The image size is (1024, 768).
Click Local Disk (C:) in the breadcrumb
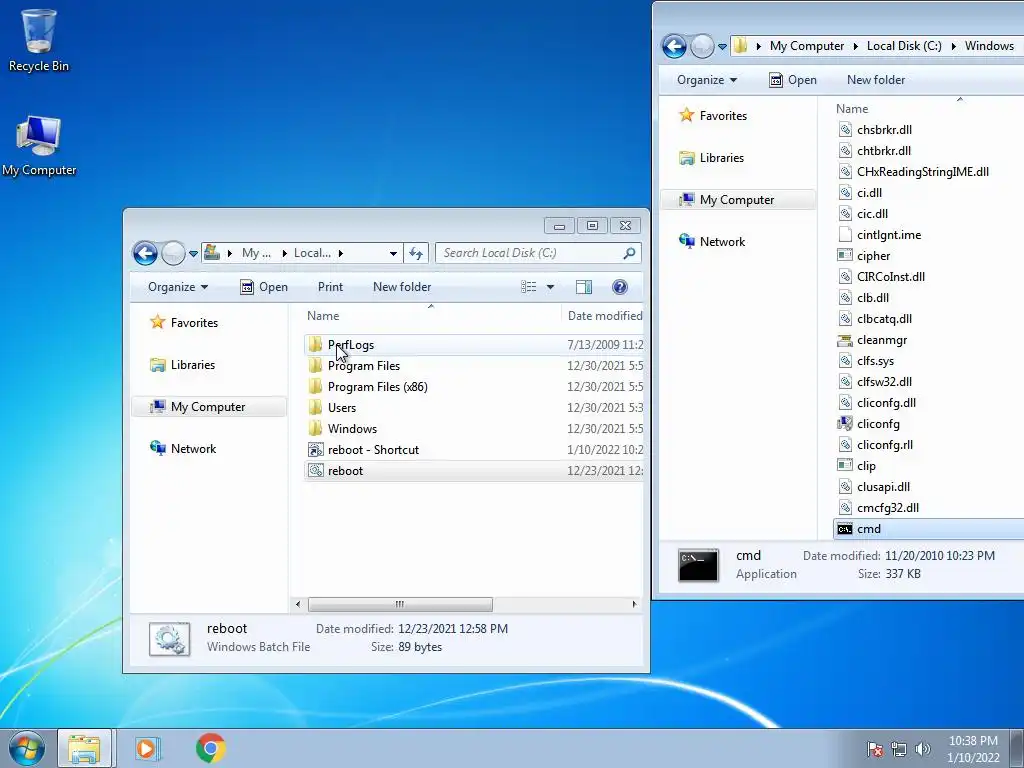(904, 46)
